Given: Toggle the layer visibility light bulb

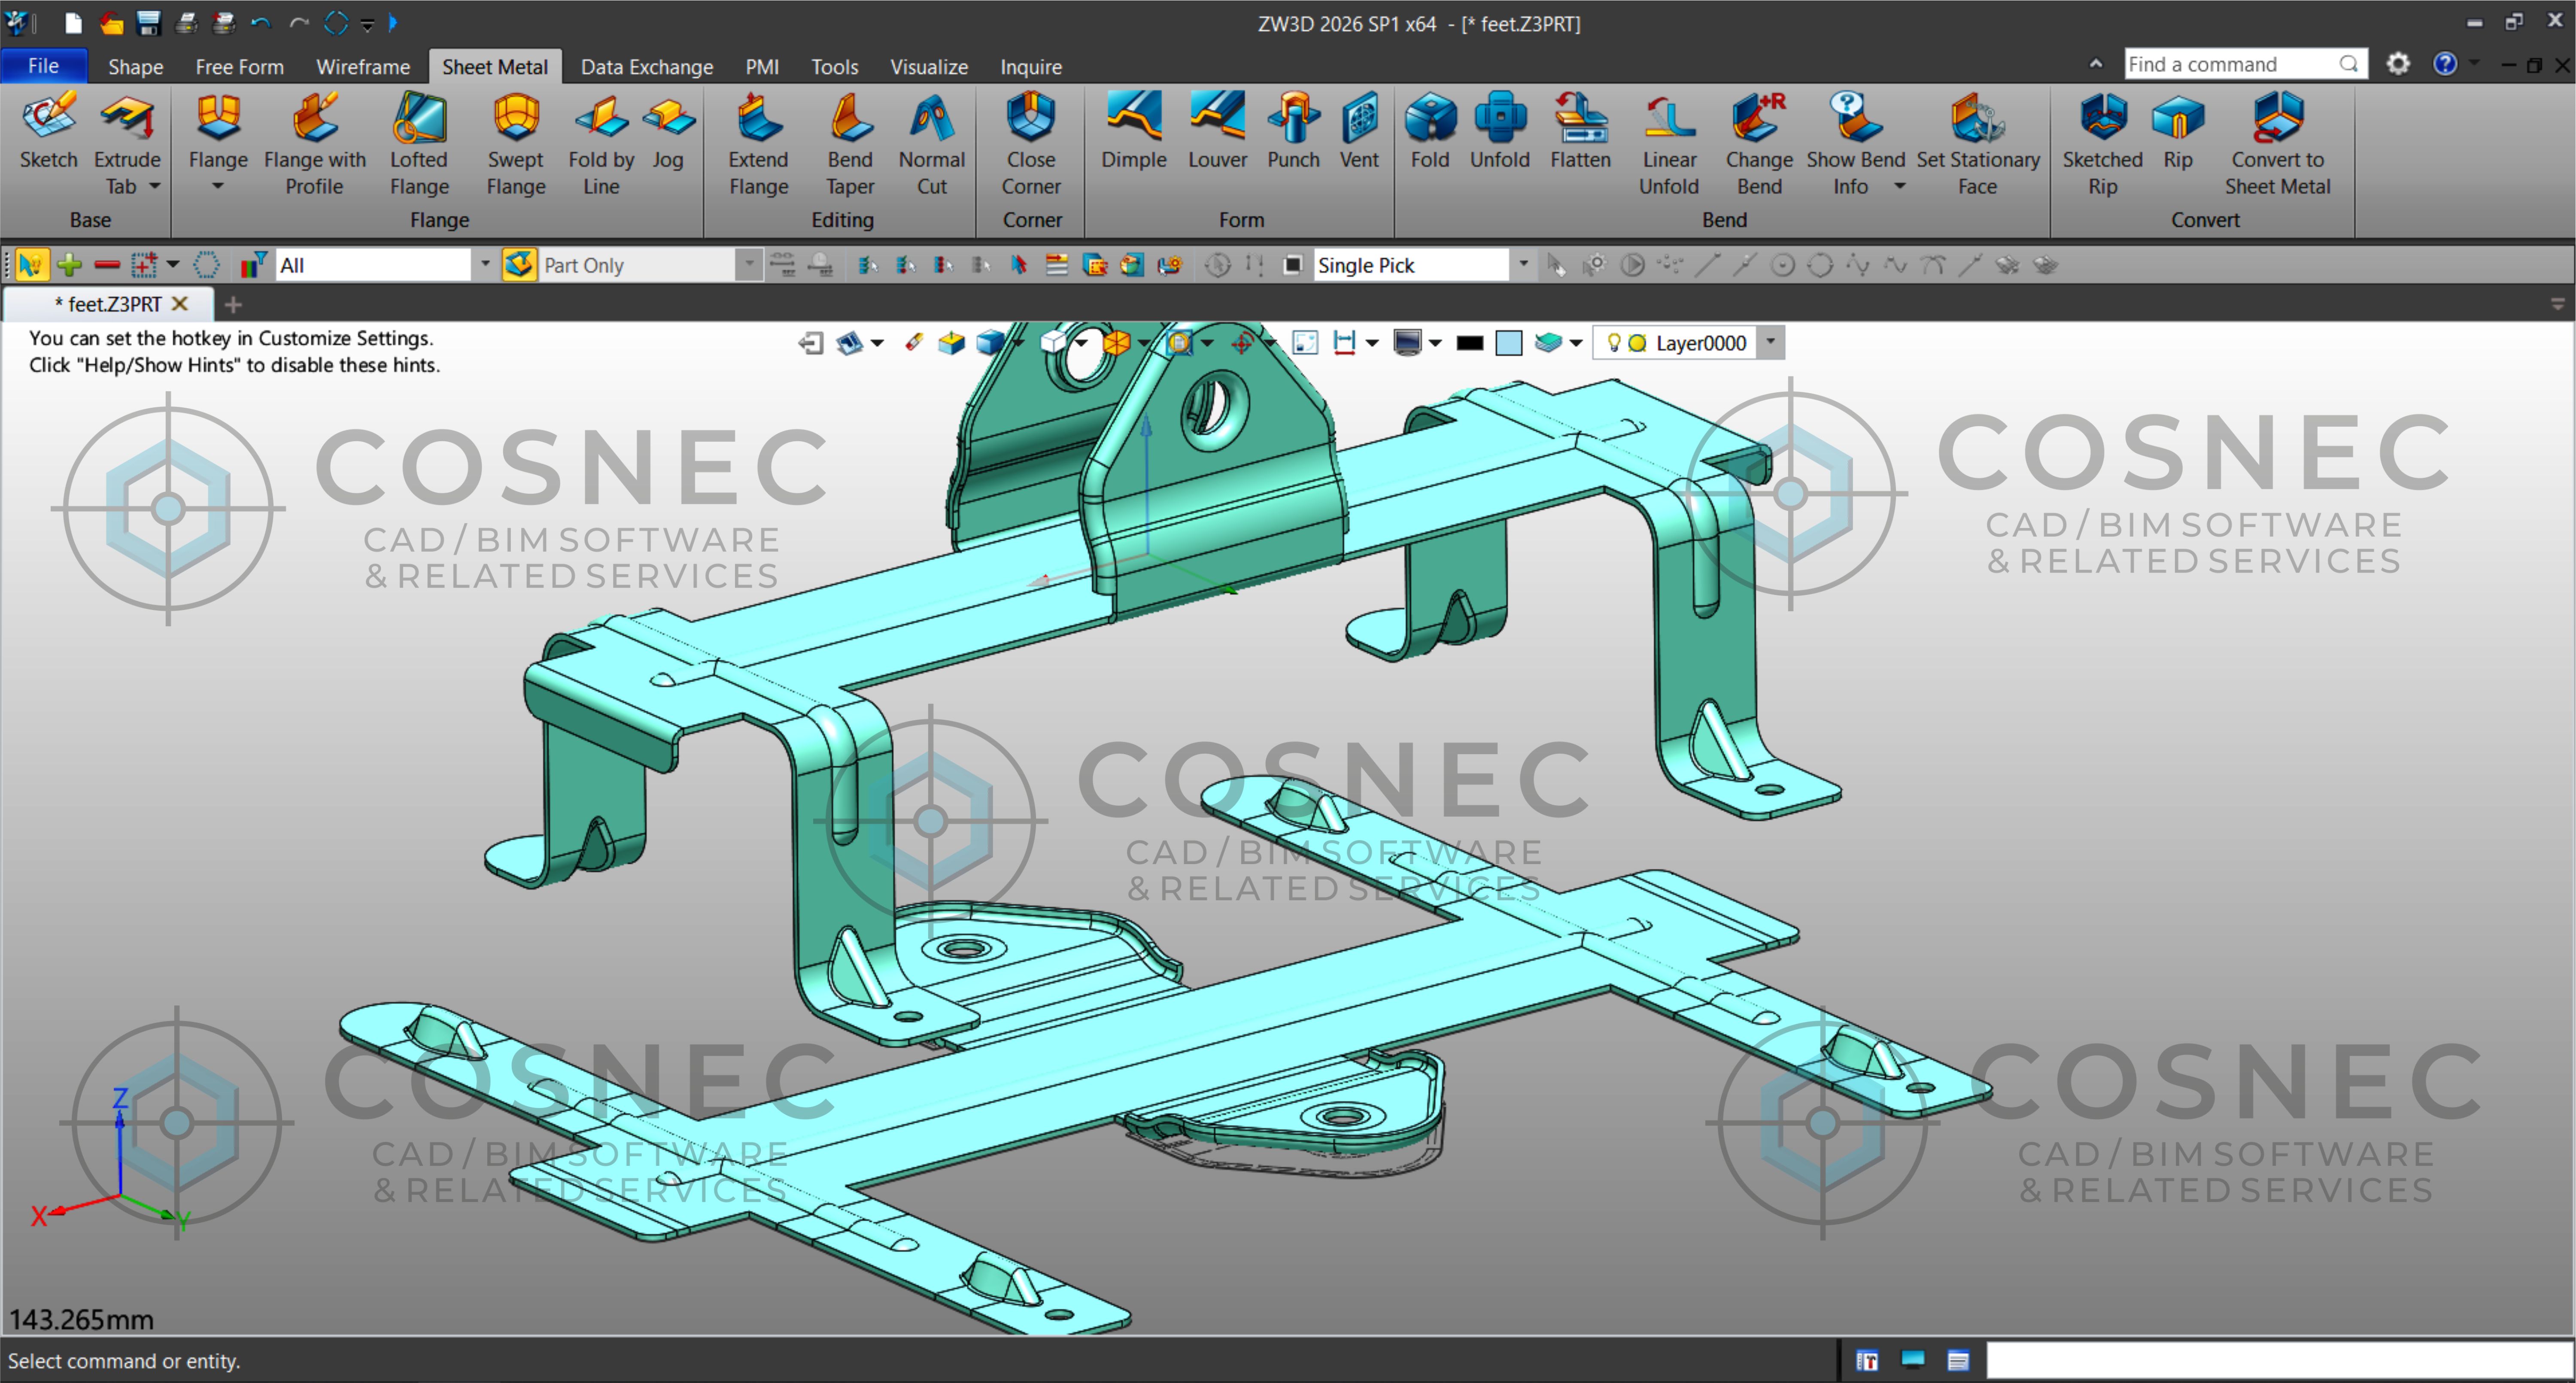Looking at the screenshot, I should click(1614, 342).
